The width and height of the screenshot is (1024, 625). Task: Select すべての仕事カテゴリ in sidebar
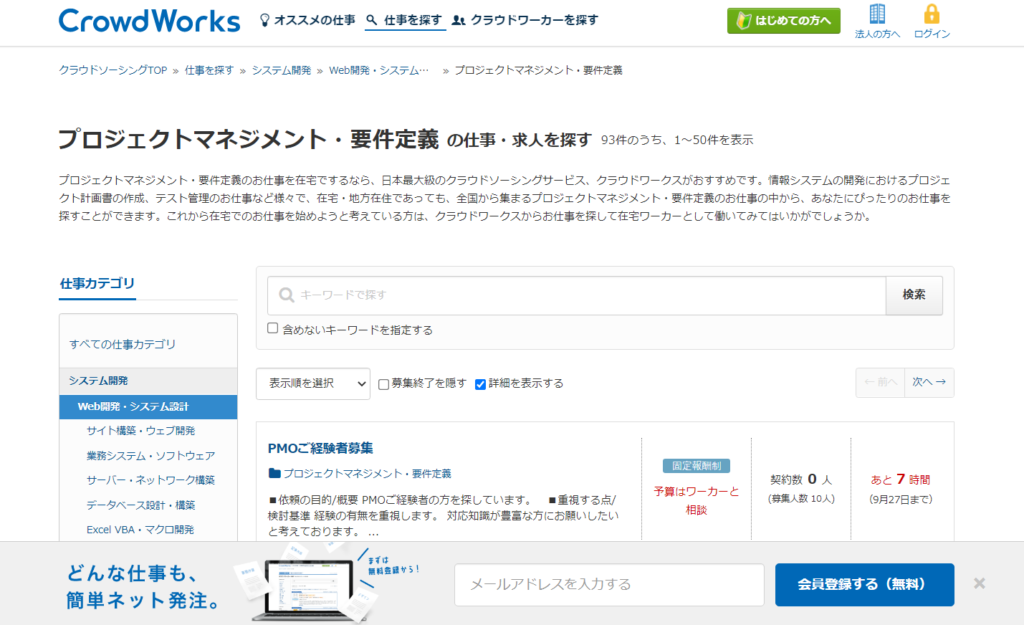122,344
